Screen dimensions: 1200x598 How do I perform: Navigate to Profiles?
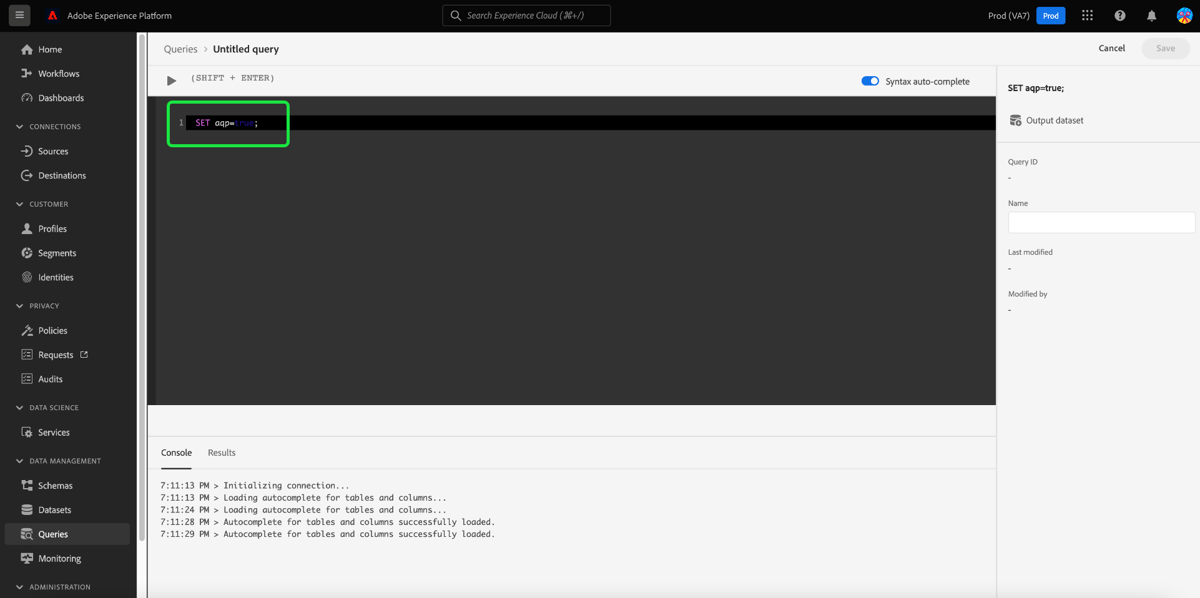pyautogui.click(x=50, y=228)
